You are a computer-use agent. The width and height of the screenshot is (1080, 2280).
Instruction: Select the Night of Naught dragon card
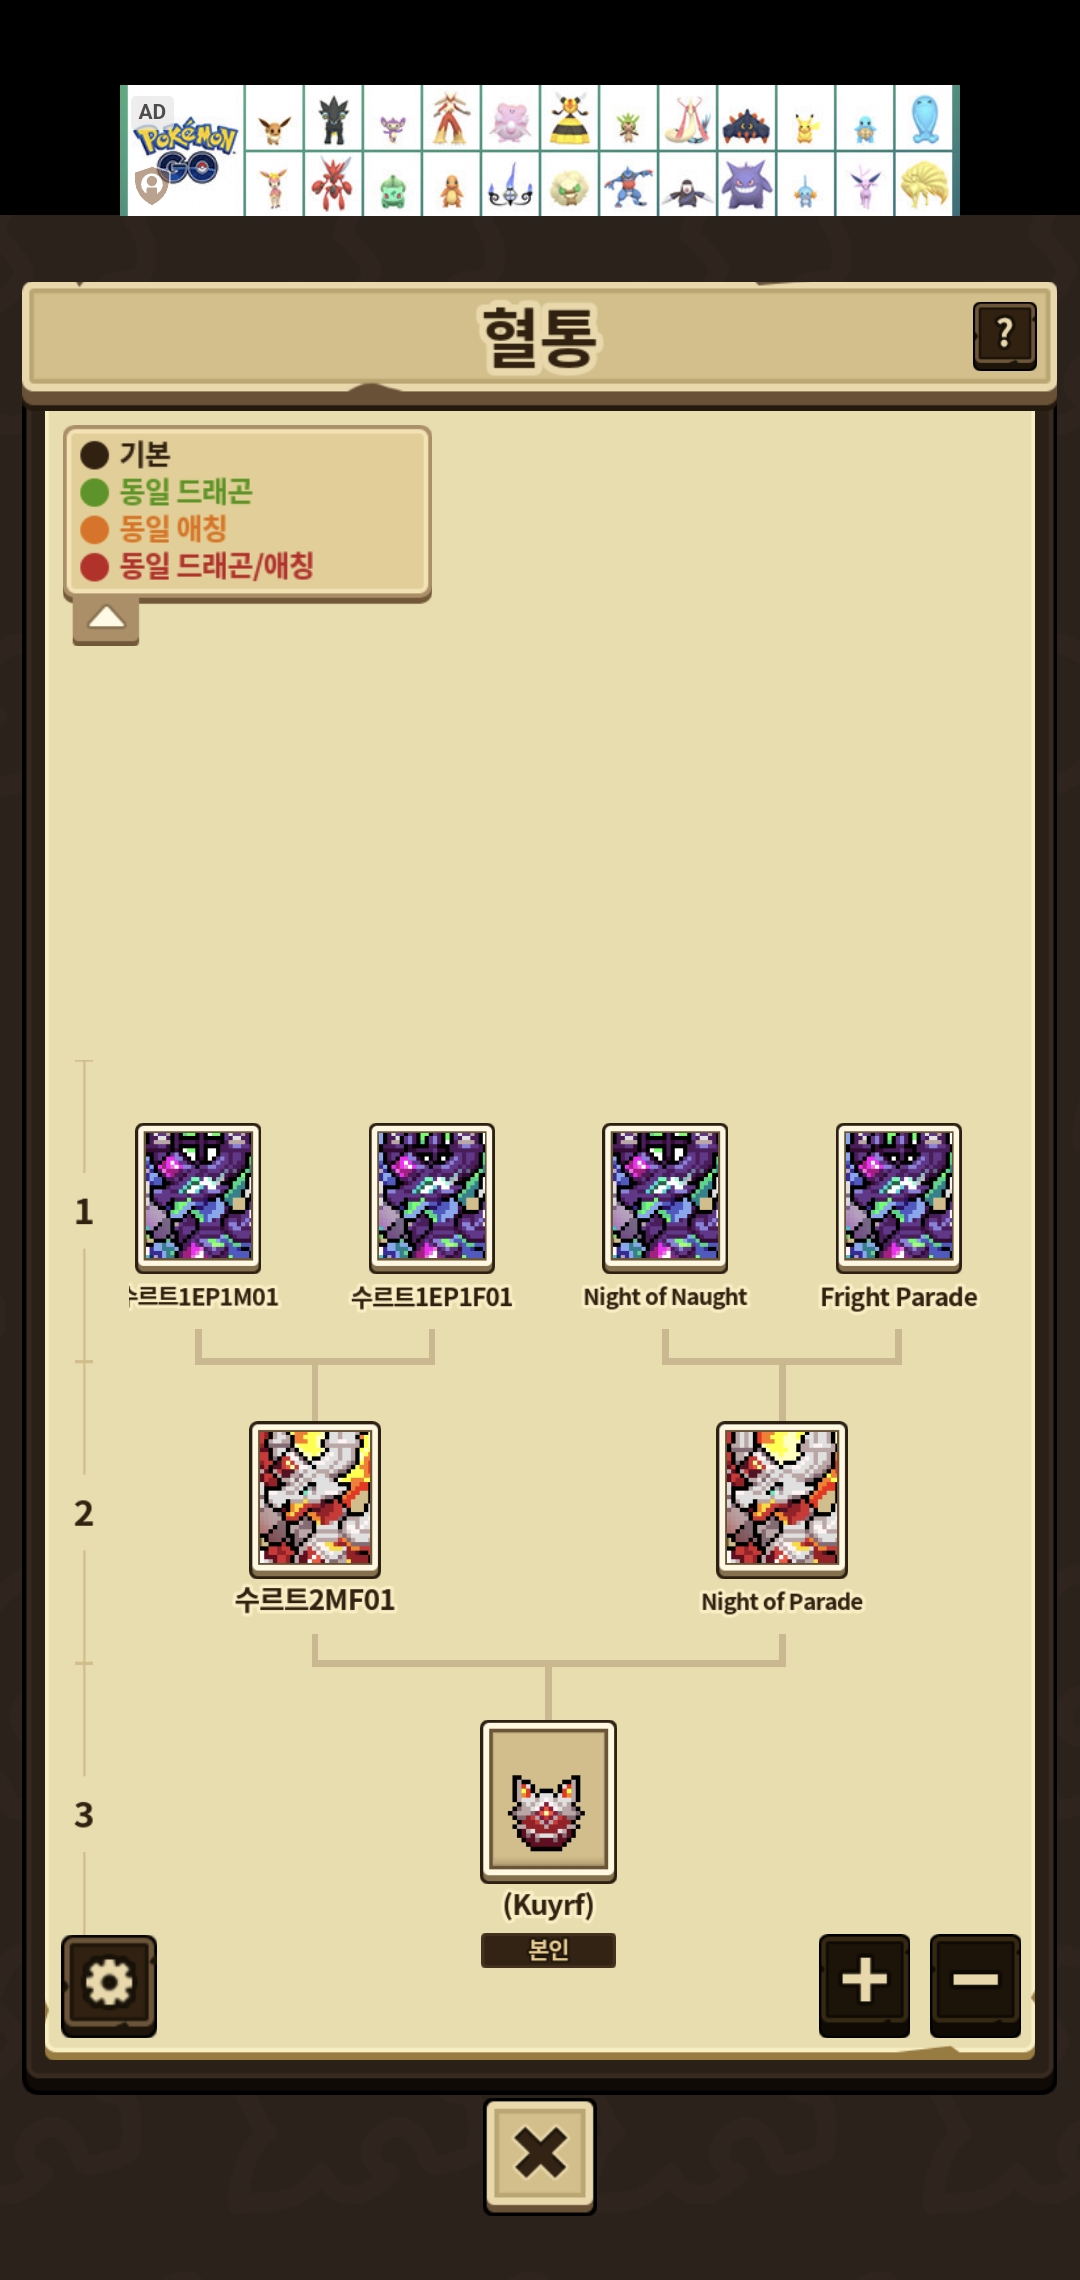(665, 1197)
